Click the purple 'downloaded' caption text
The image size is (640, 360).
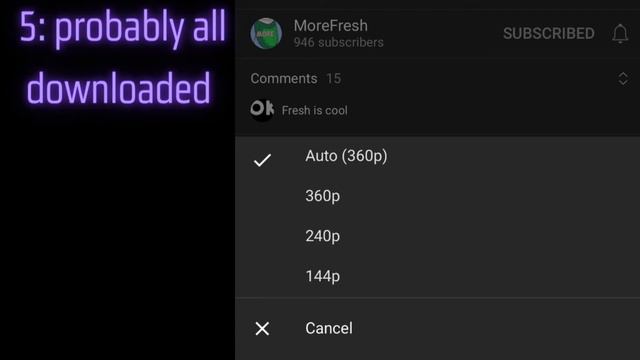[x=118, y=88]
